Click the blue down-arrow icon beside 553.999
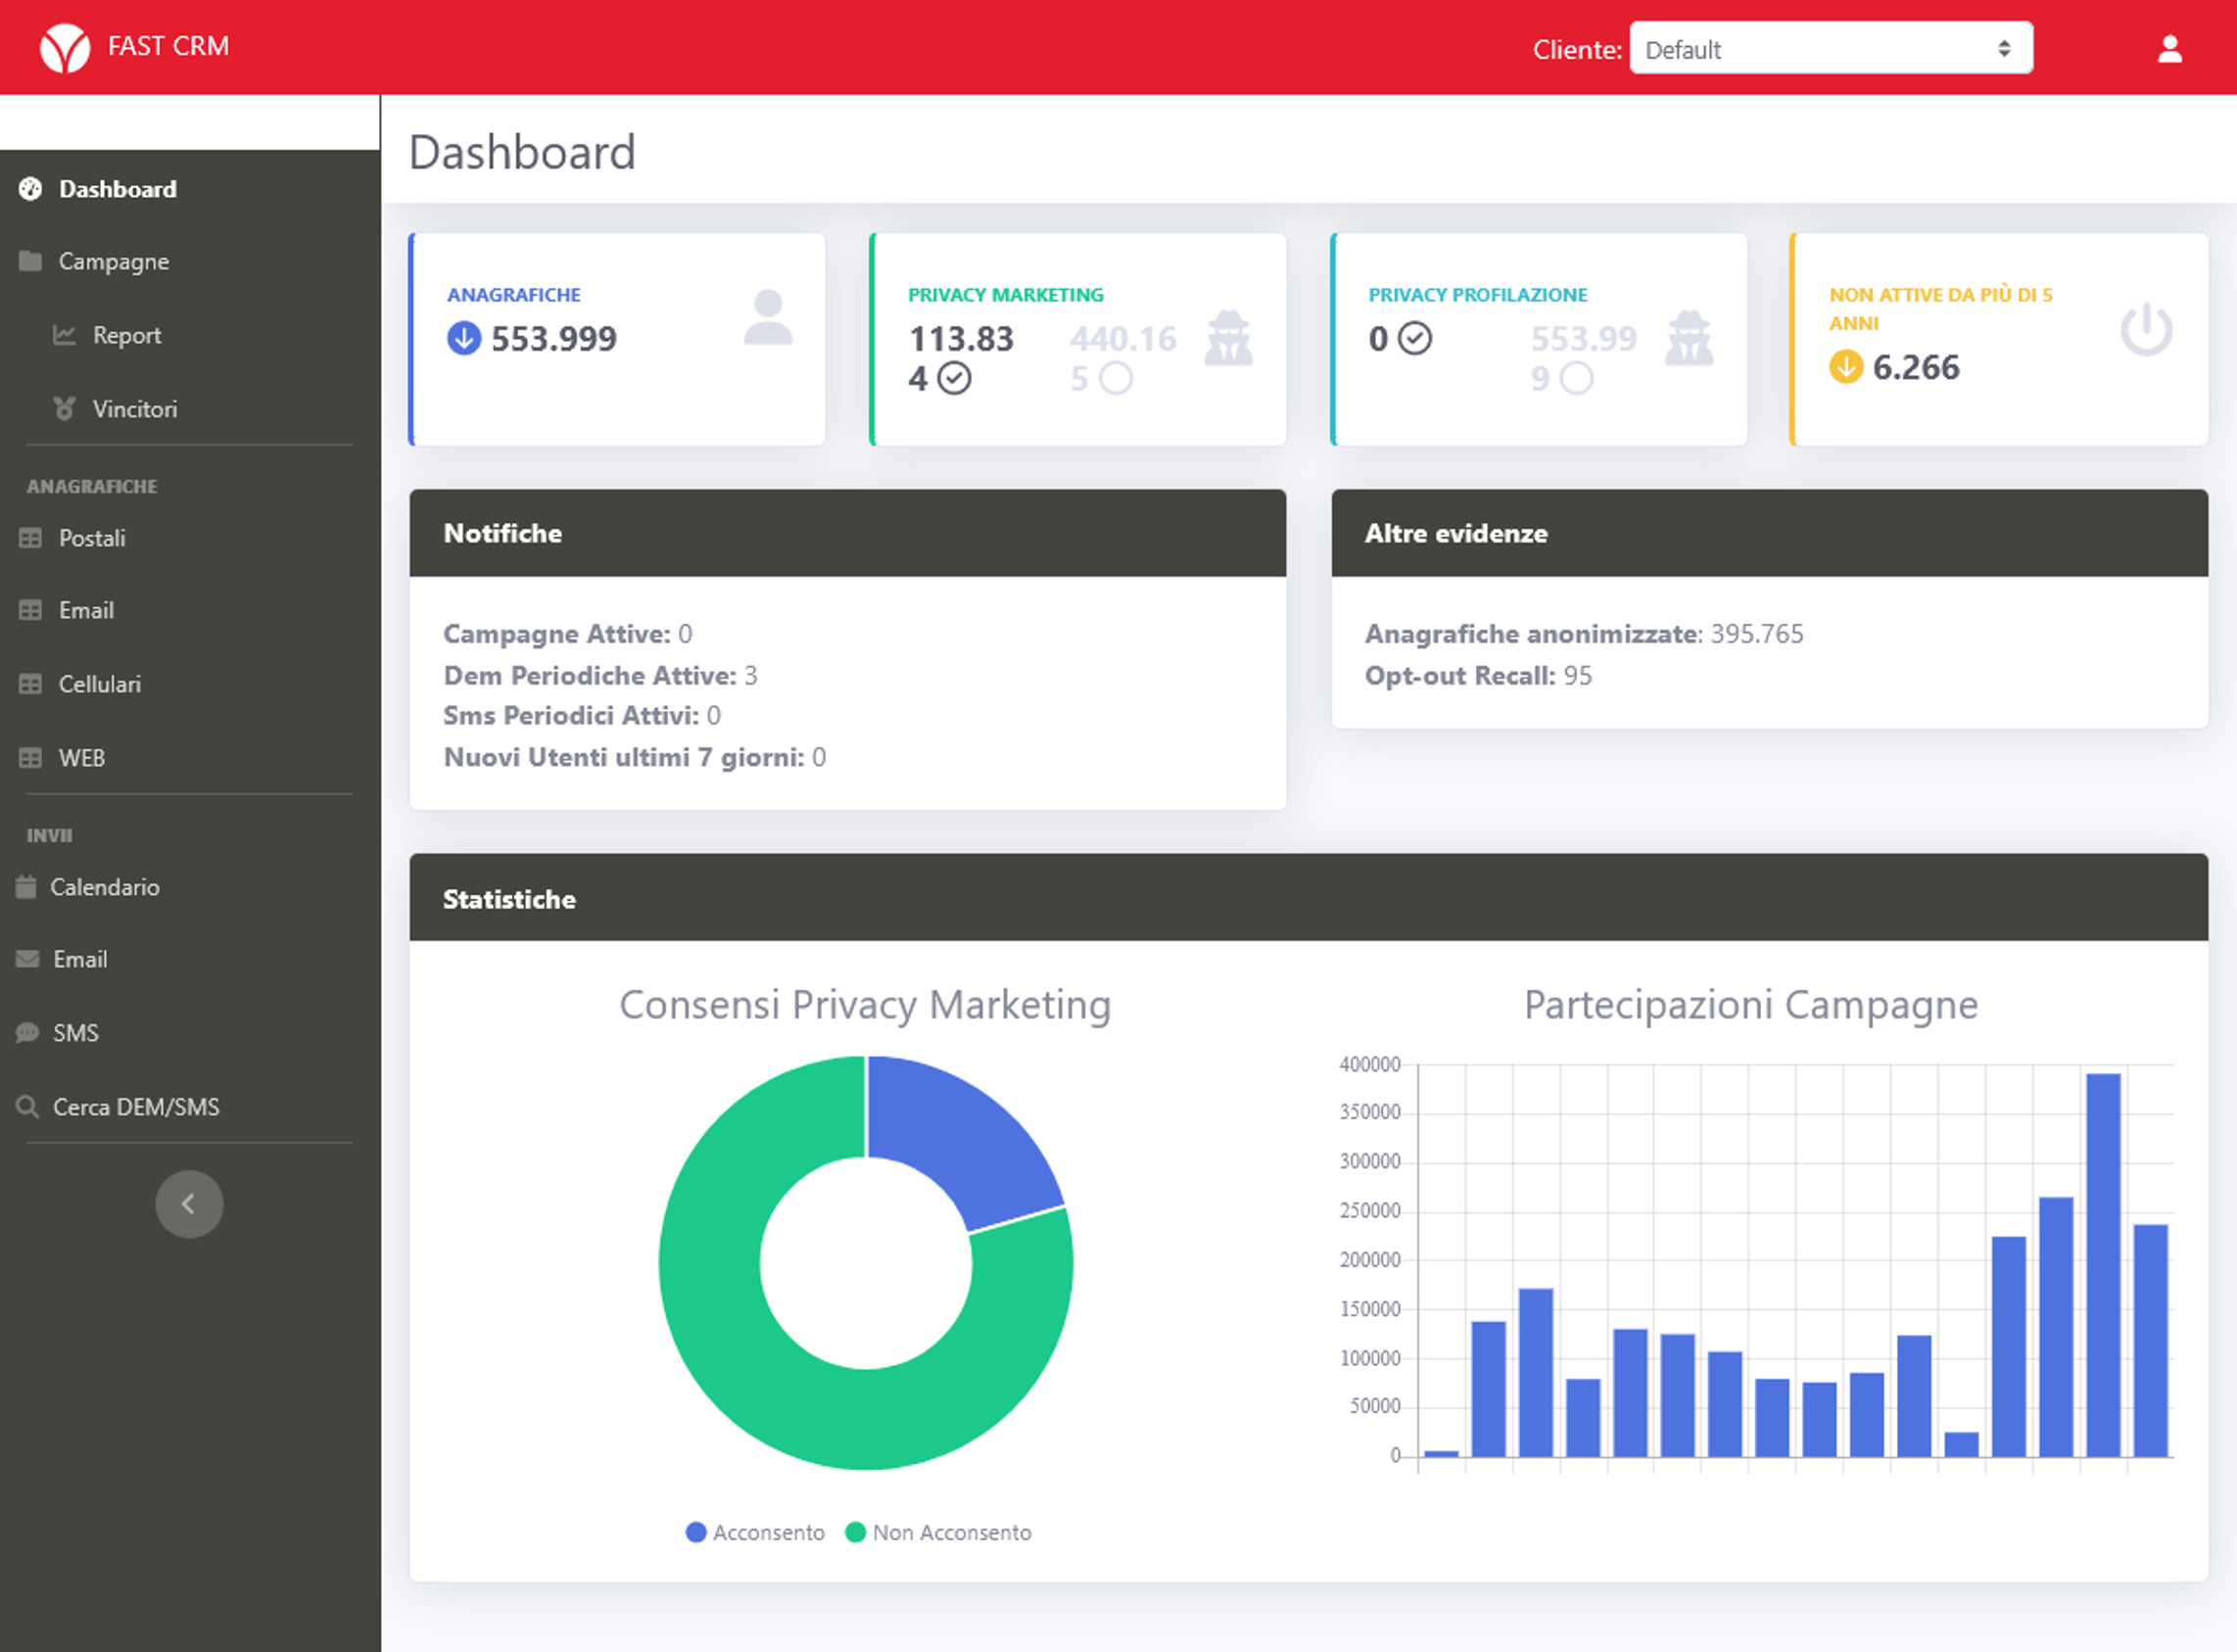 click(x=463, y=338)
